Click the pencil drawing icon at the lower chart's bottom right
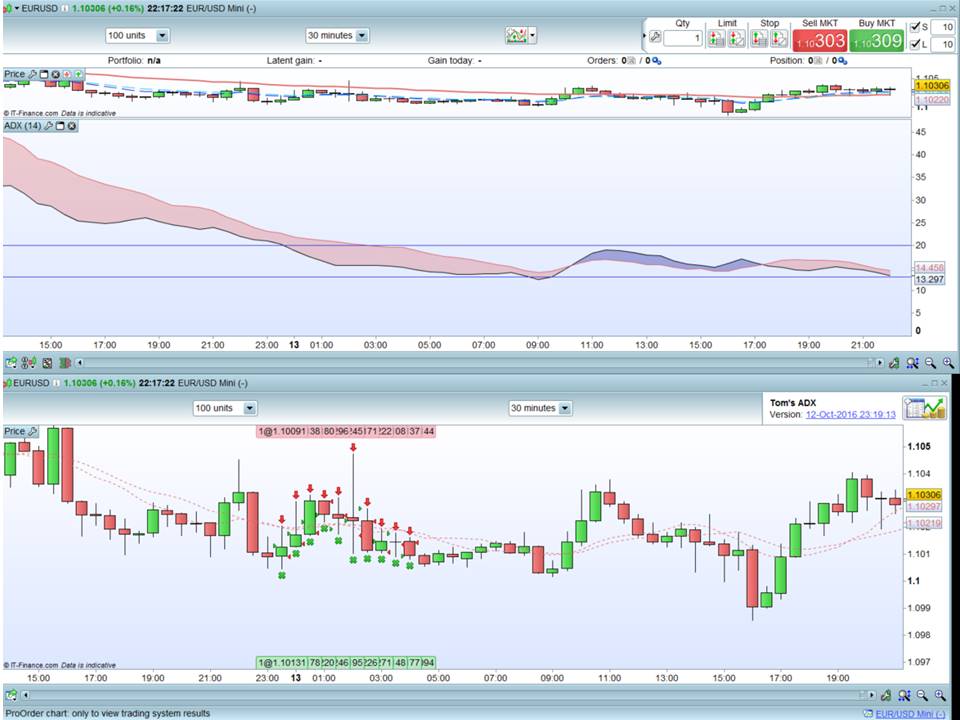The height and width of the screenshot is (720, 960). (x=885, y=696)
